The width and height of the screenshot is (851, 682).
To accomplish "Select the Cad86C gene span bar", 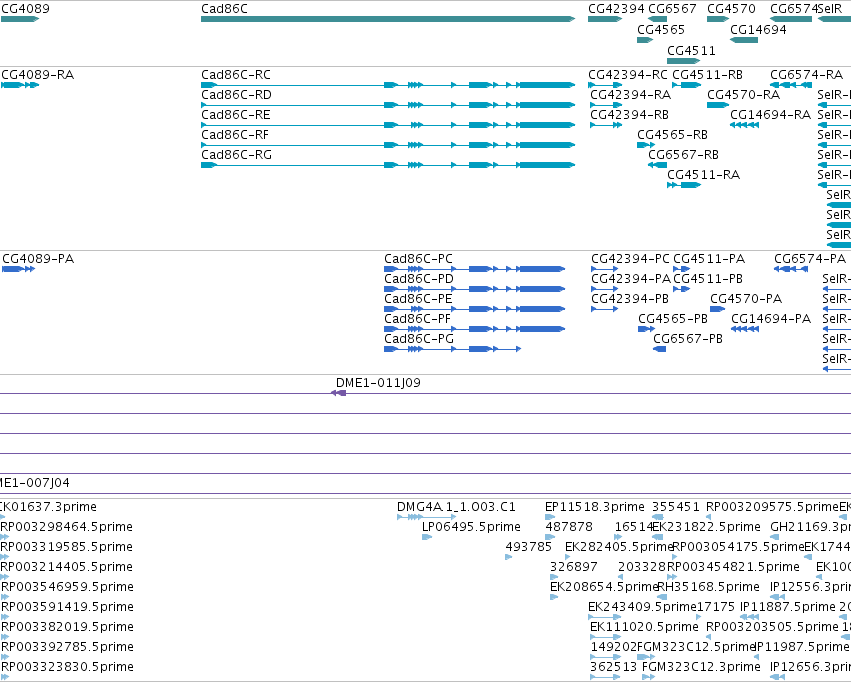I will click(388, 19).
